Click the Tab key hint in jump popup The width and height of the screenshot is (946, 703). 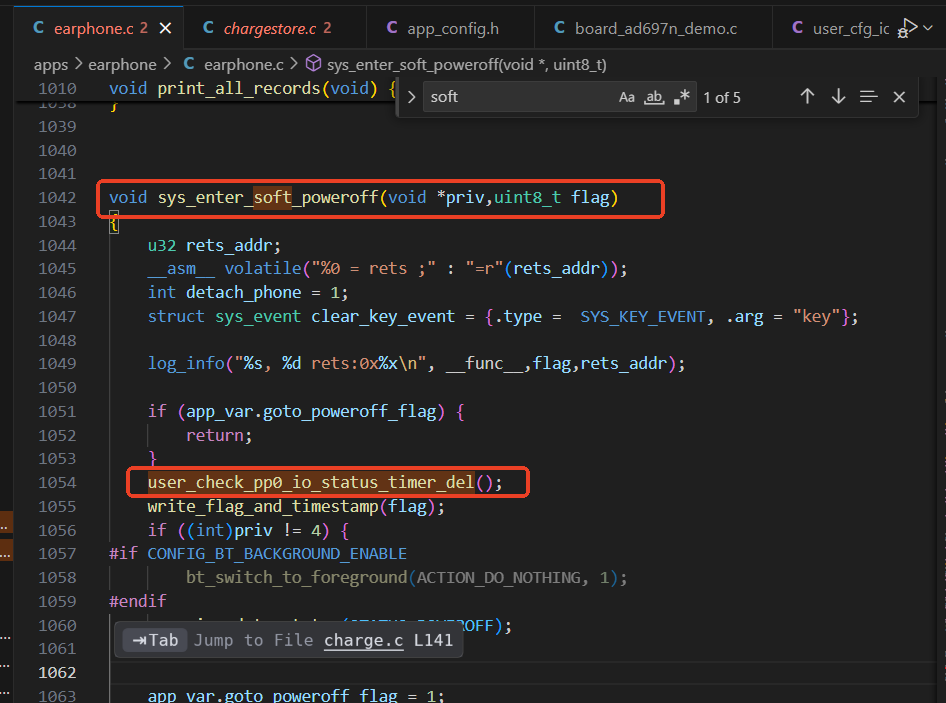pos(155,640)
